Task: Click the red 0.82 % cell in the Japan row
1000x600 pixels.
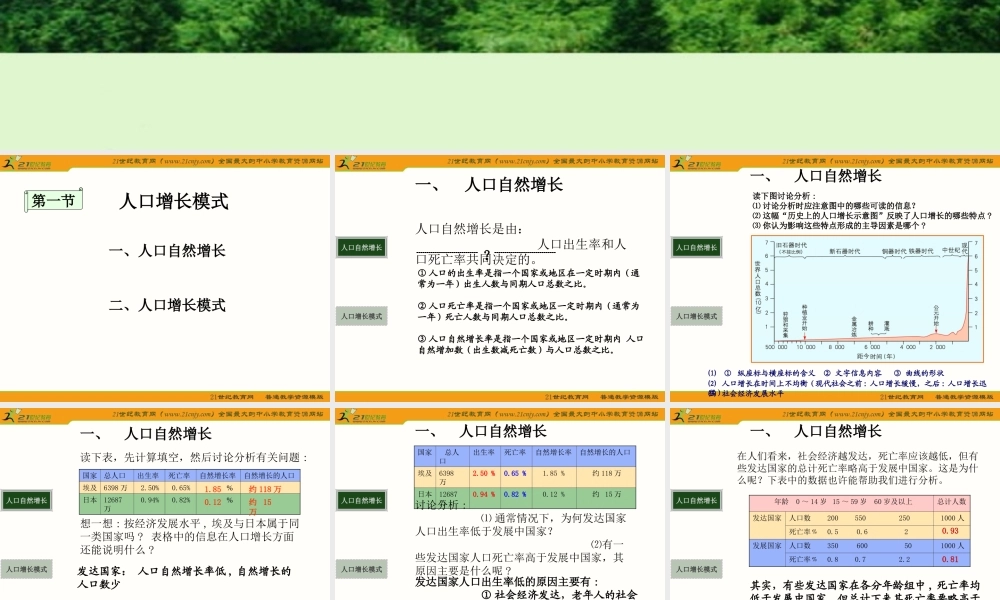Action: pyautogui.click(x=515, y=495)
